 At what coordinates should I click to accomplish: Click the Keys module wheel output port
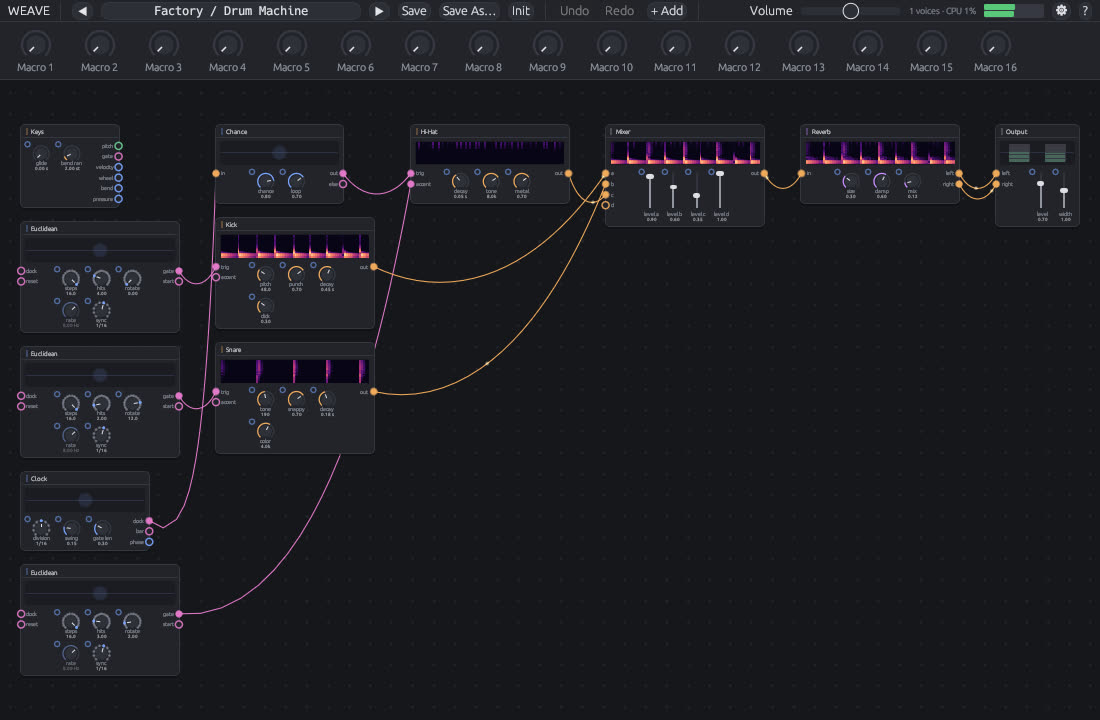click(119, 178)
